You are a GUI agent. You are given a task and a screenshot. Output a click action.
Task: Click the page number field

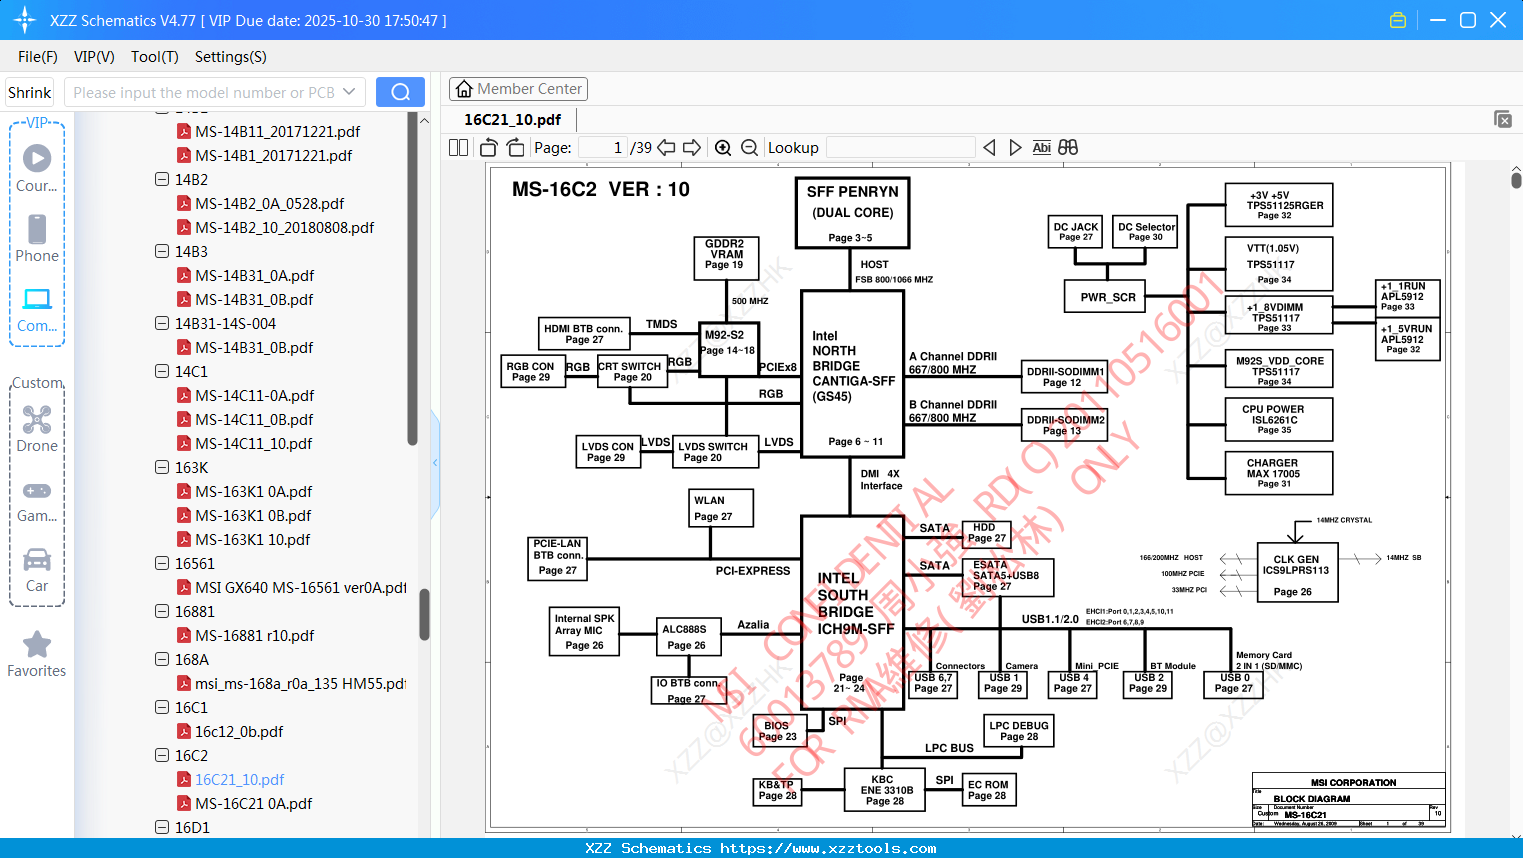tap(602, 148)
